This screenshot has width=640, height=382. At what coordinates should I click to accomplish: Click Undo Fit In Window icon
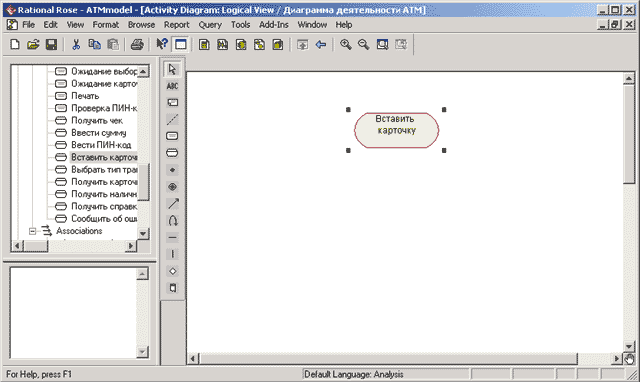point(401,44)
